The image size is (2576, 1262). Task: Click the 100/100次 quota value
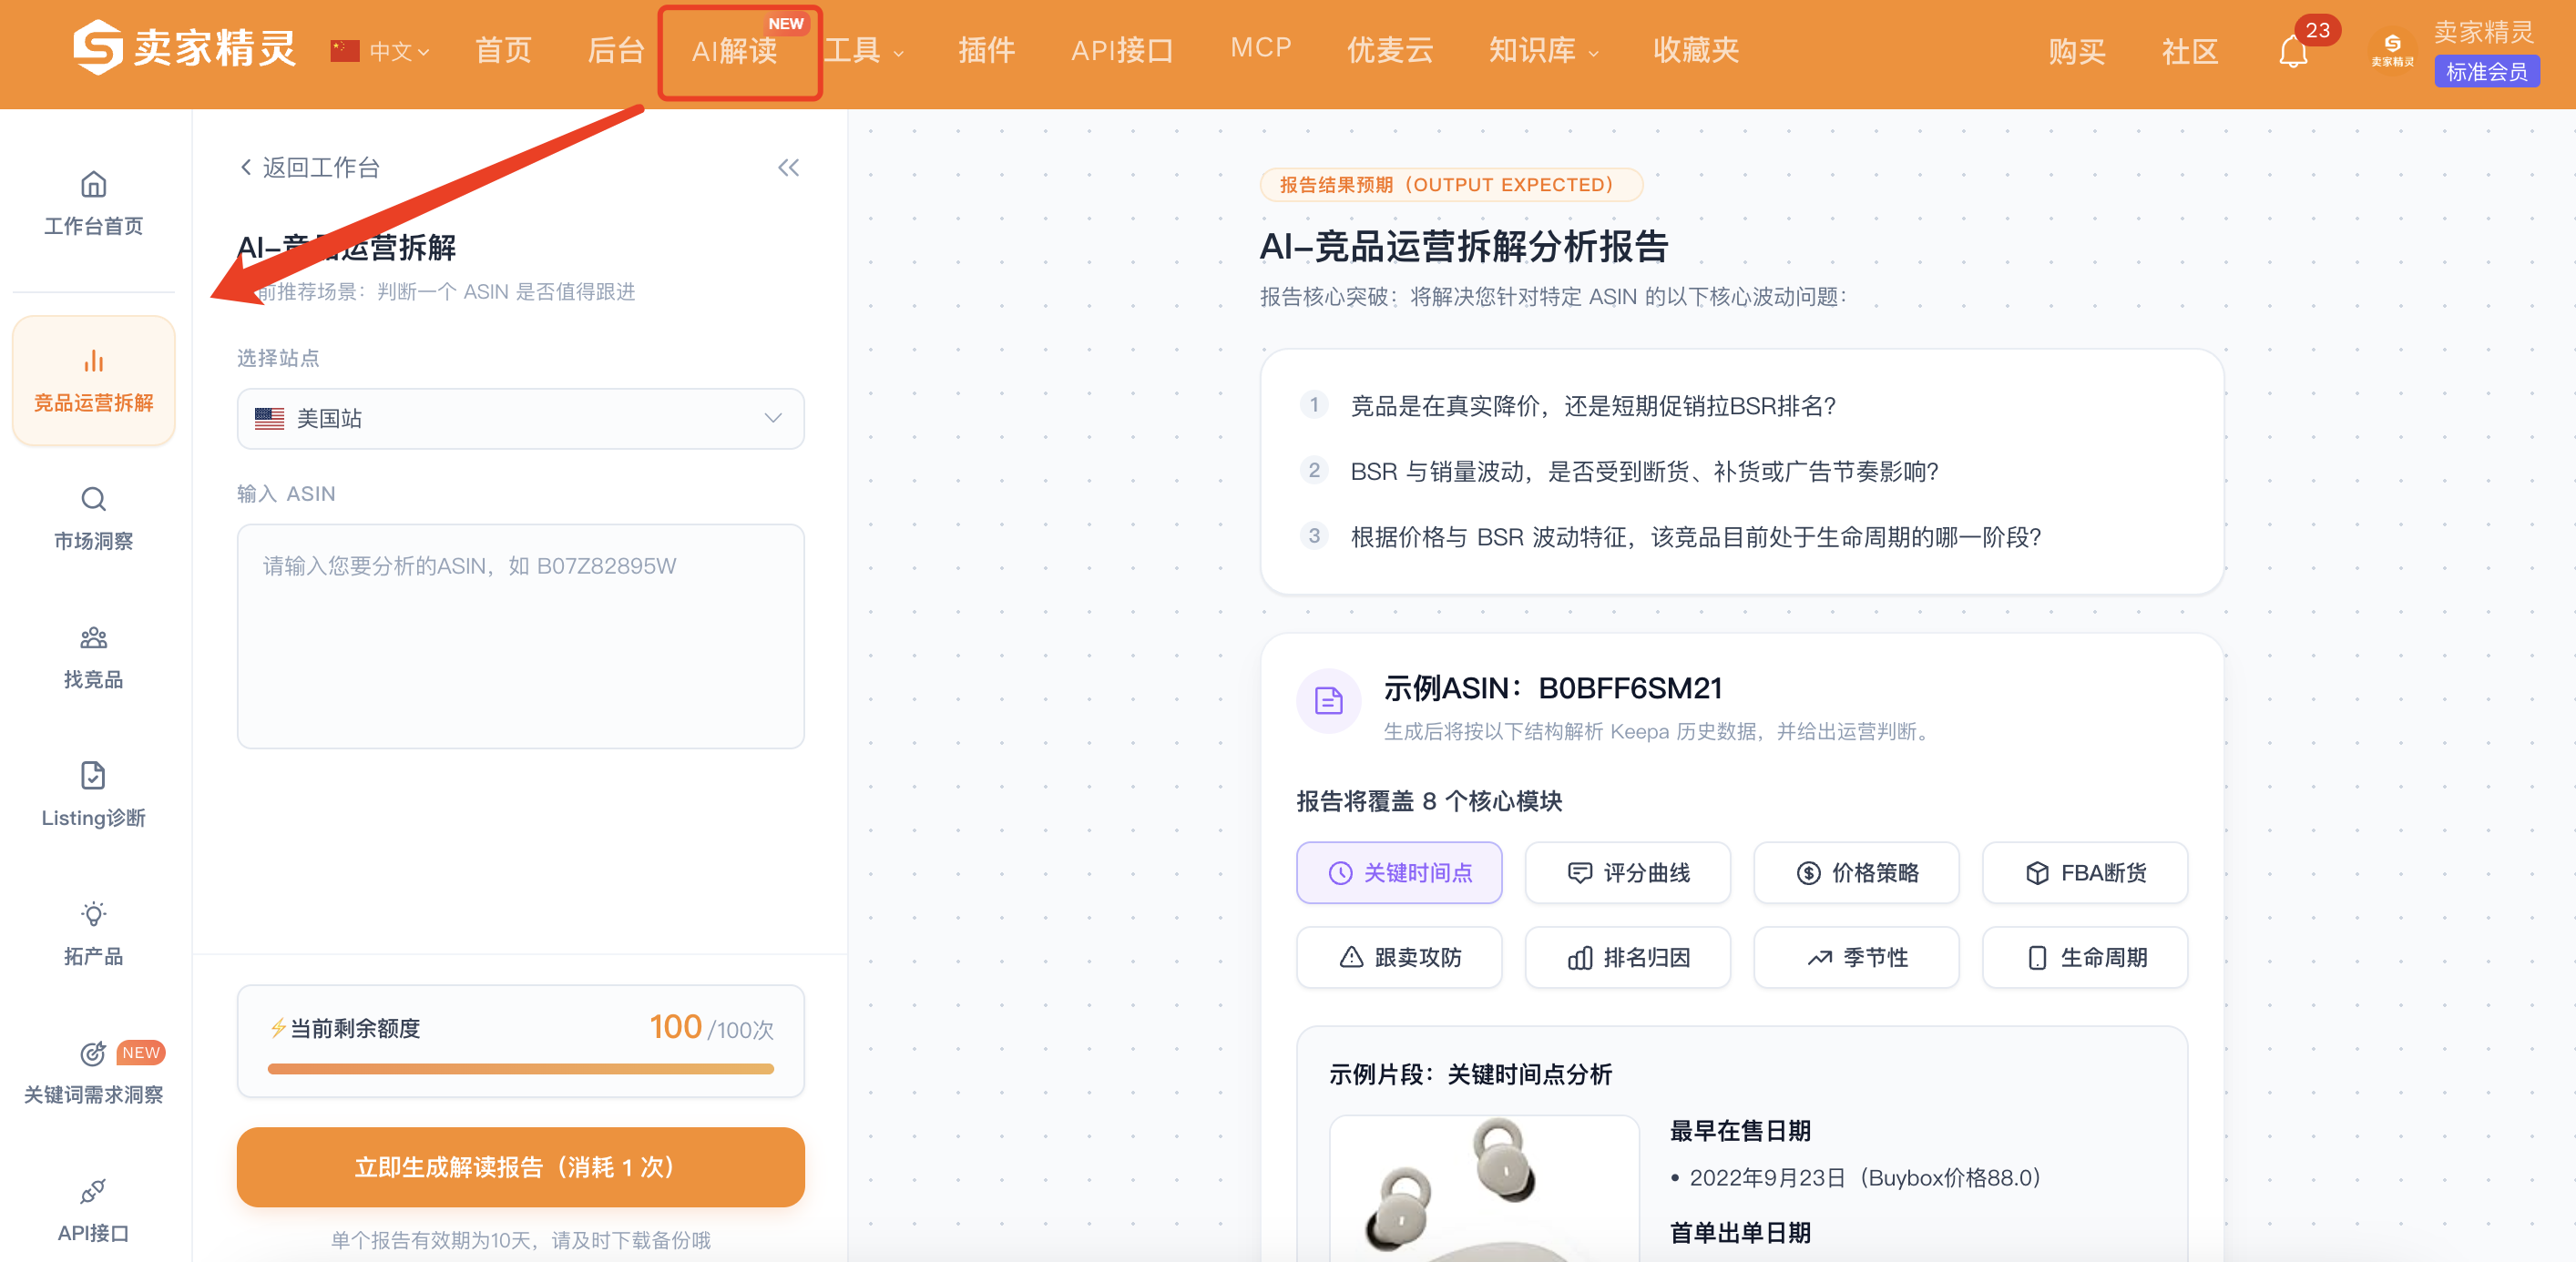tap(711, 1028)
